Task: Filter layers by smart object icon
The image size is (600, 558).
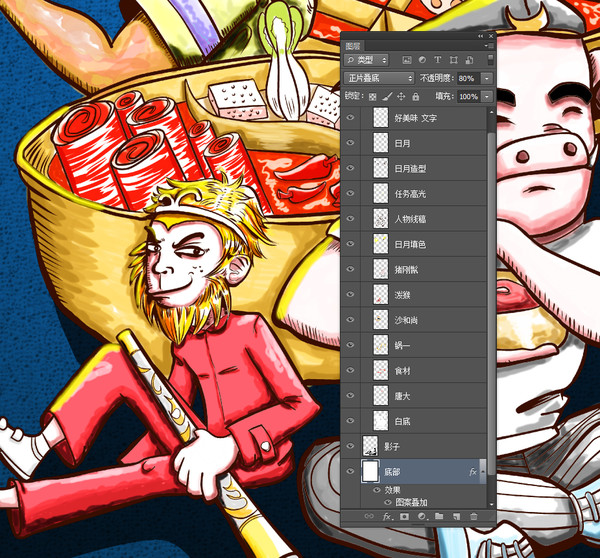Action: 469,60
